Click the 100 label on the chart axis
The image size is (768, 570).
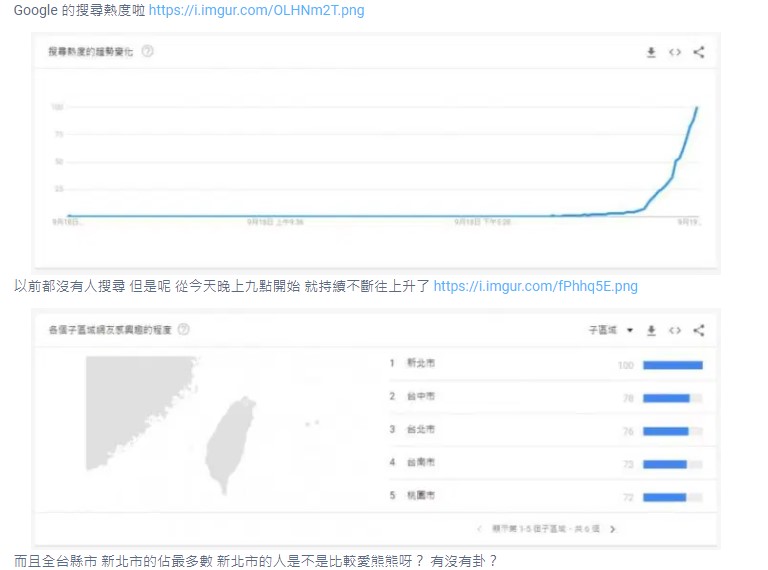pos(57,107)
